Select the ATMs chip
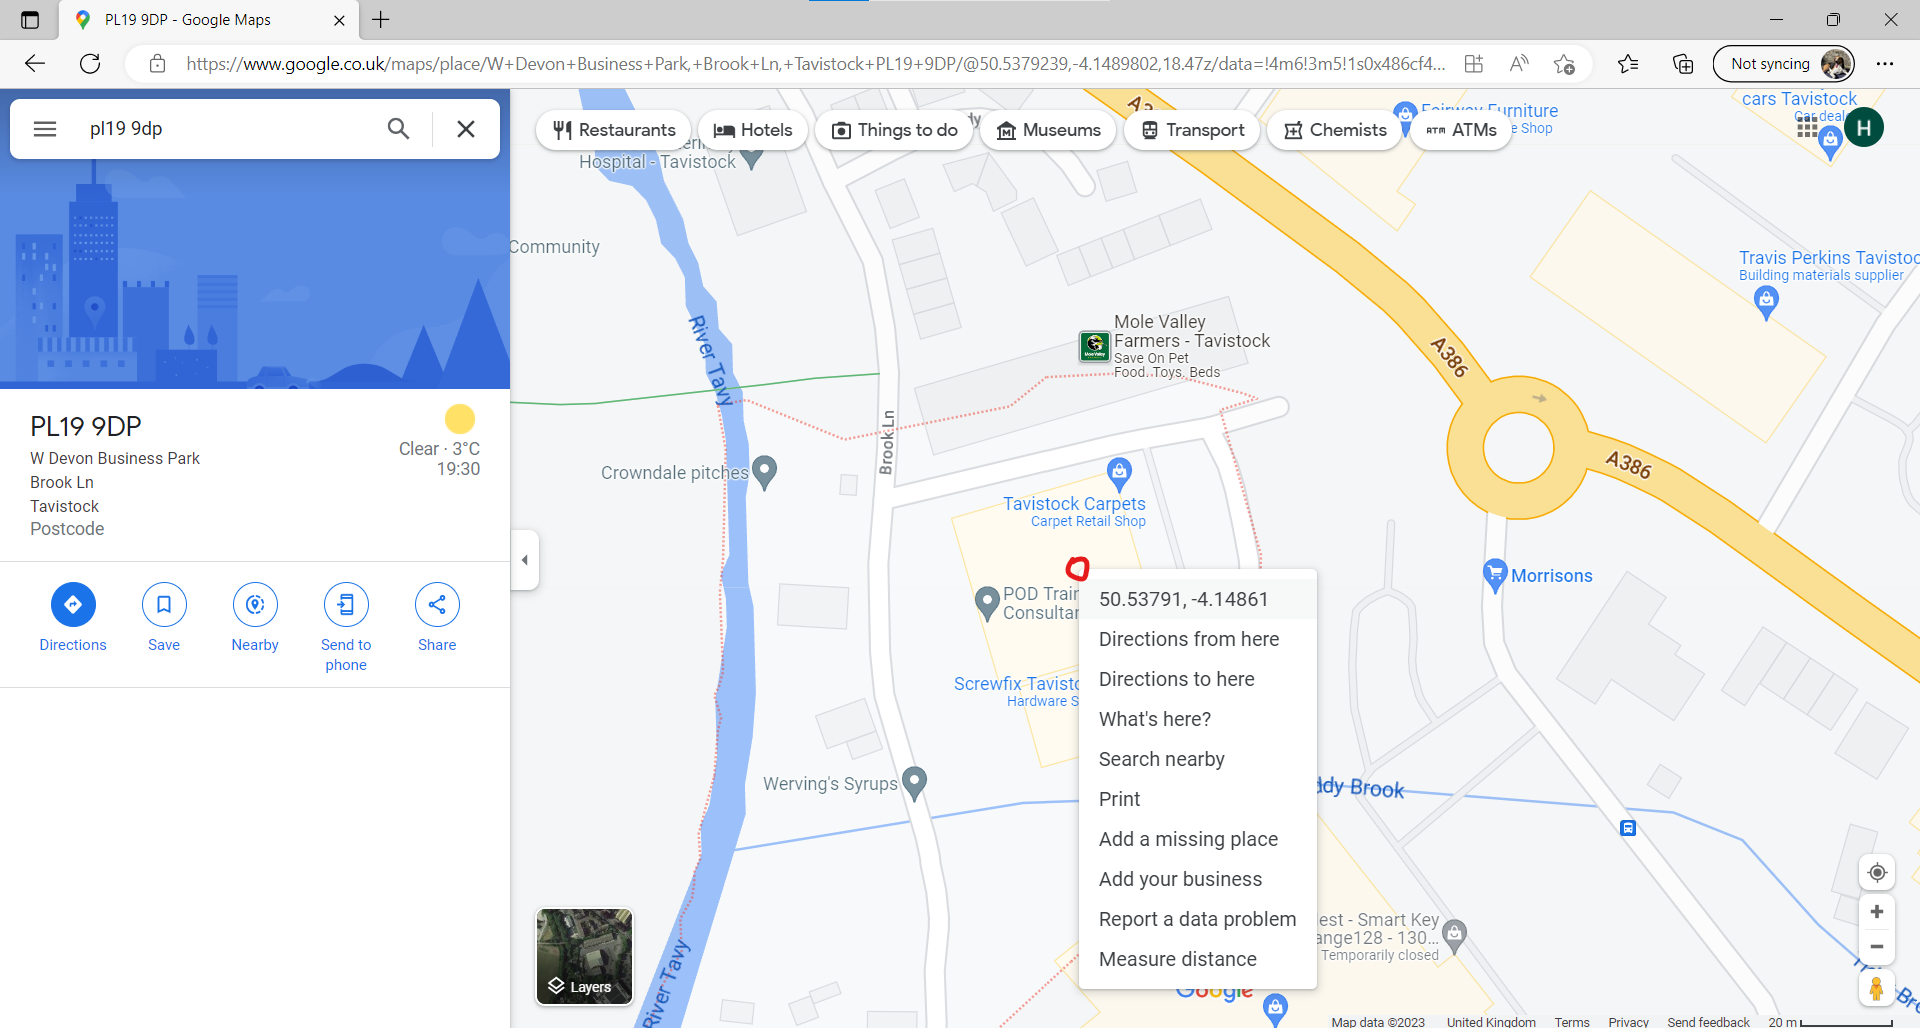The image size is (1920, 1028). click(x=1460, y=130)
